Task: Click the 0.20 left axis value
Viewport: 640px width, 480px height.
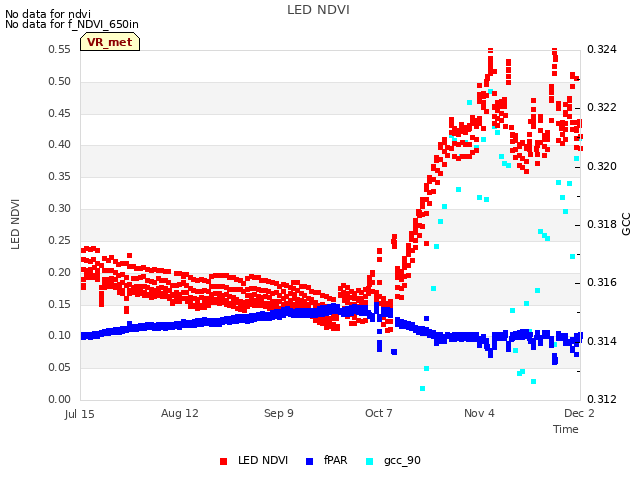Action: 60,273
